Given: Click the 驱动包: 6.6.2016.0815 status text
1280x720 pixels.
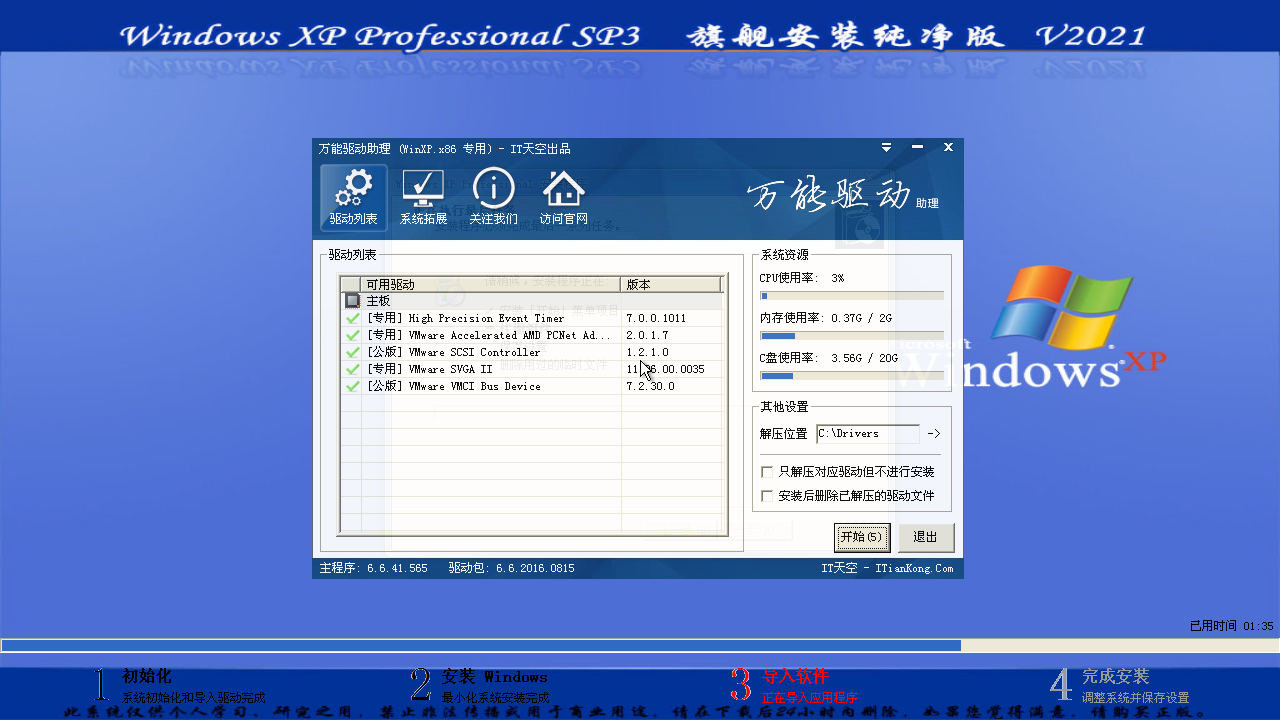Looking at the screenshot, I should tap(511, 568).
